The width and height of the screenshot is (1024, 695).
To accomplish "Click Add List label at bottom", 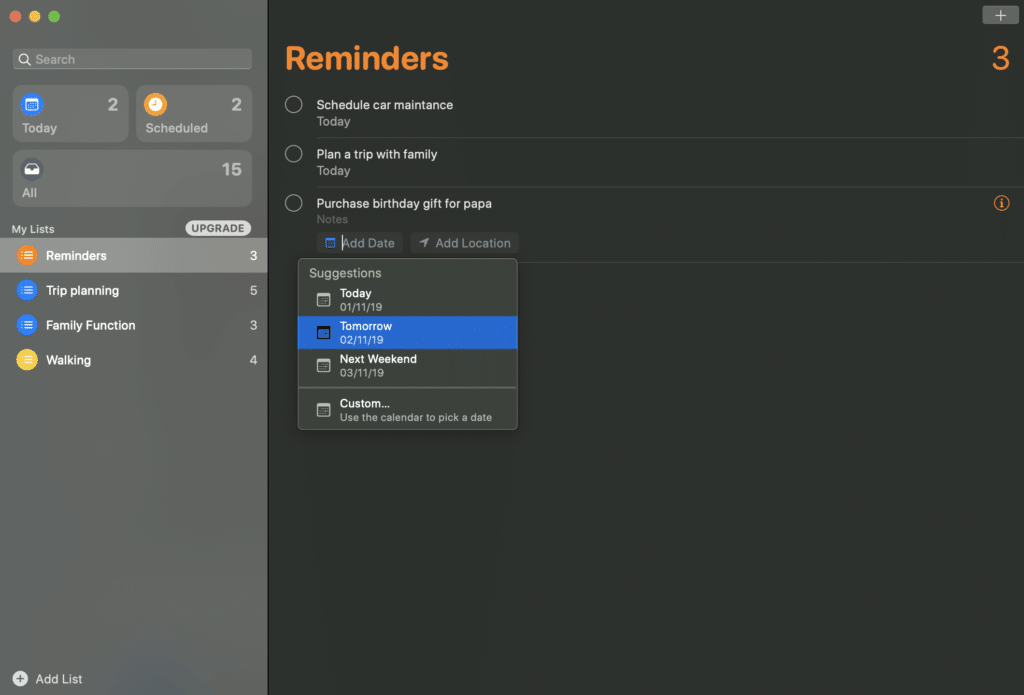I will pos(59,679).
